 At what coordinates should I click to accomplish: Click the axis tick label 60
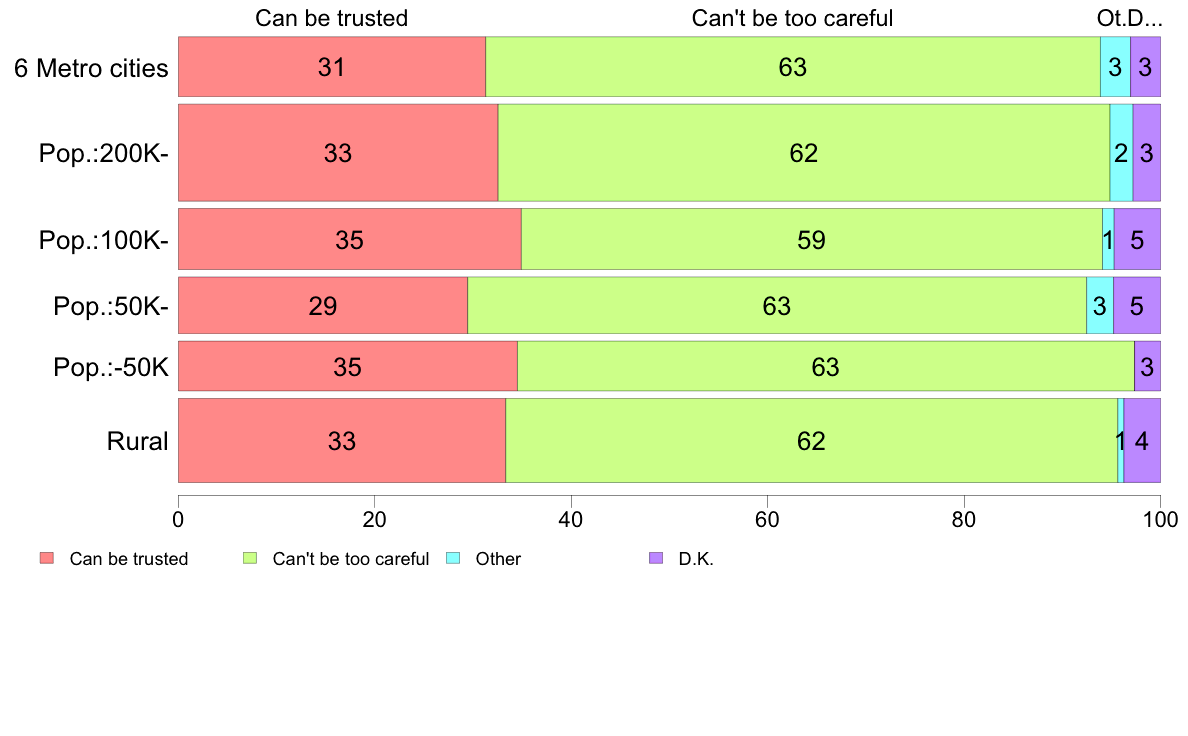point(768,519)
